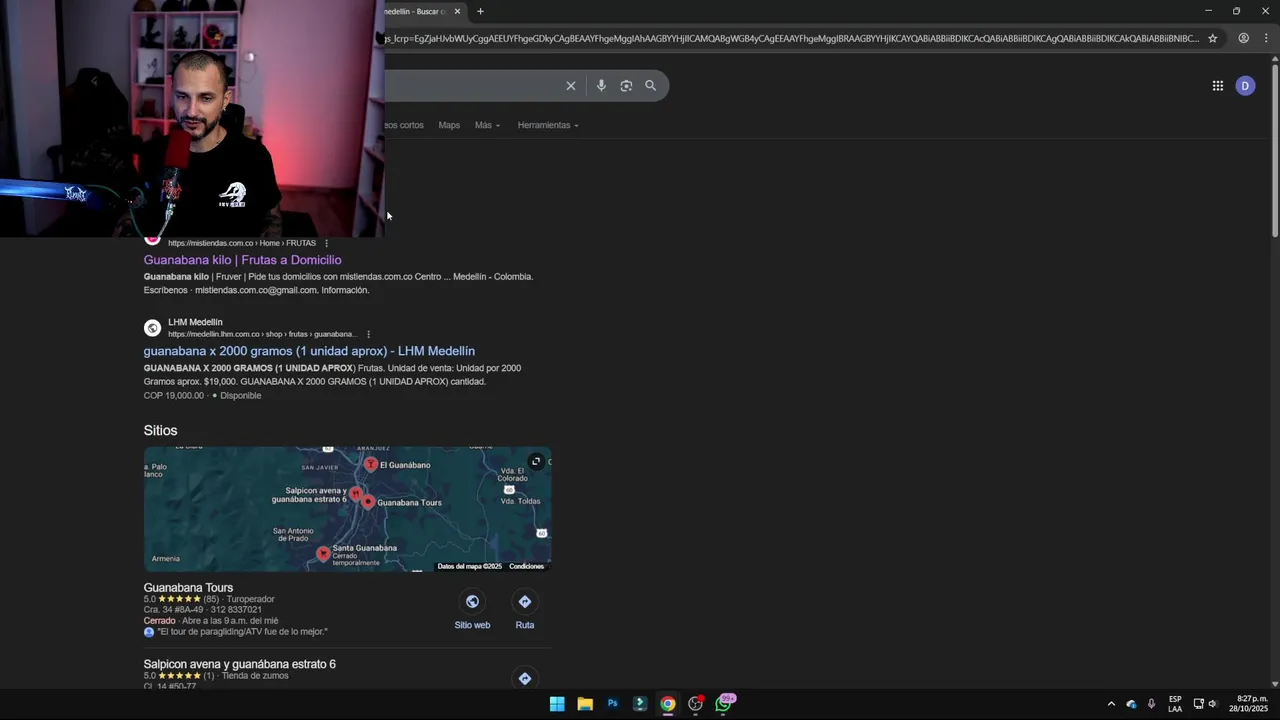Expand the Más search filter dropdown
1280x720 pixels.
point(487,125)
